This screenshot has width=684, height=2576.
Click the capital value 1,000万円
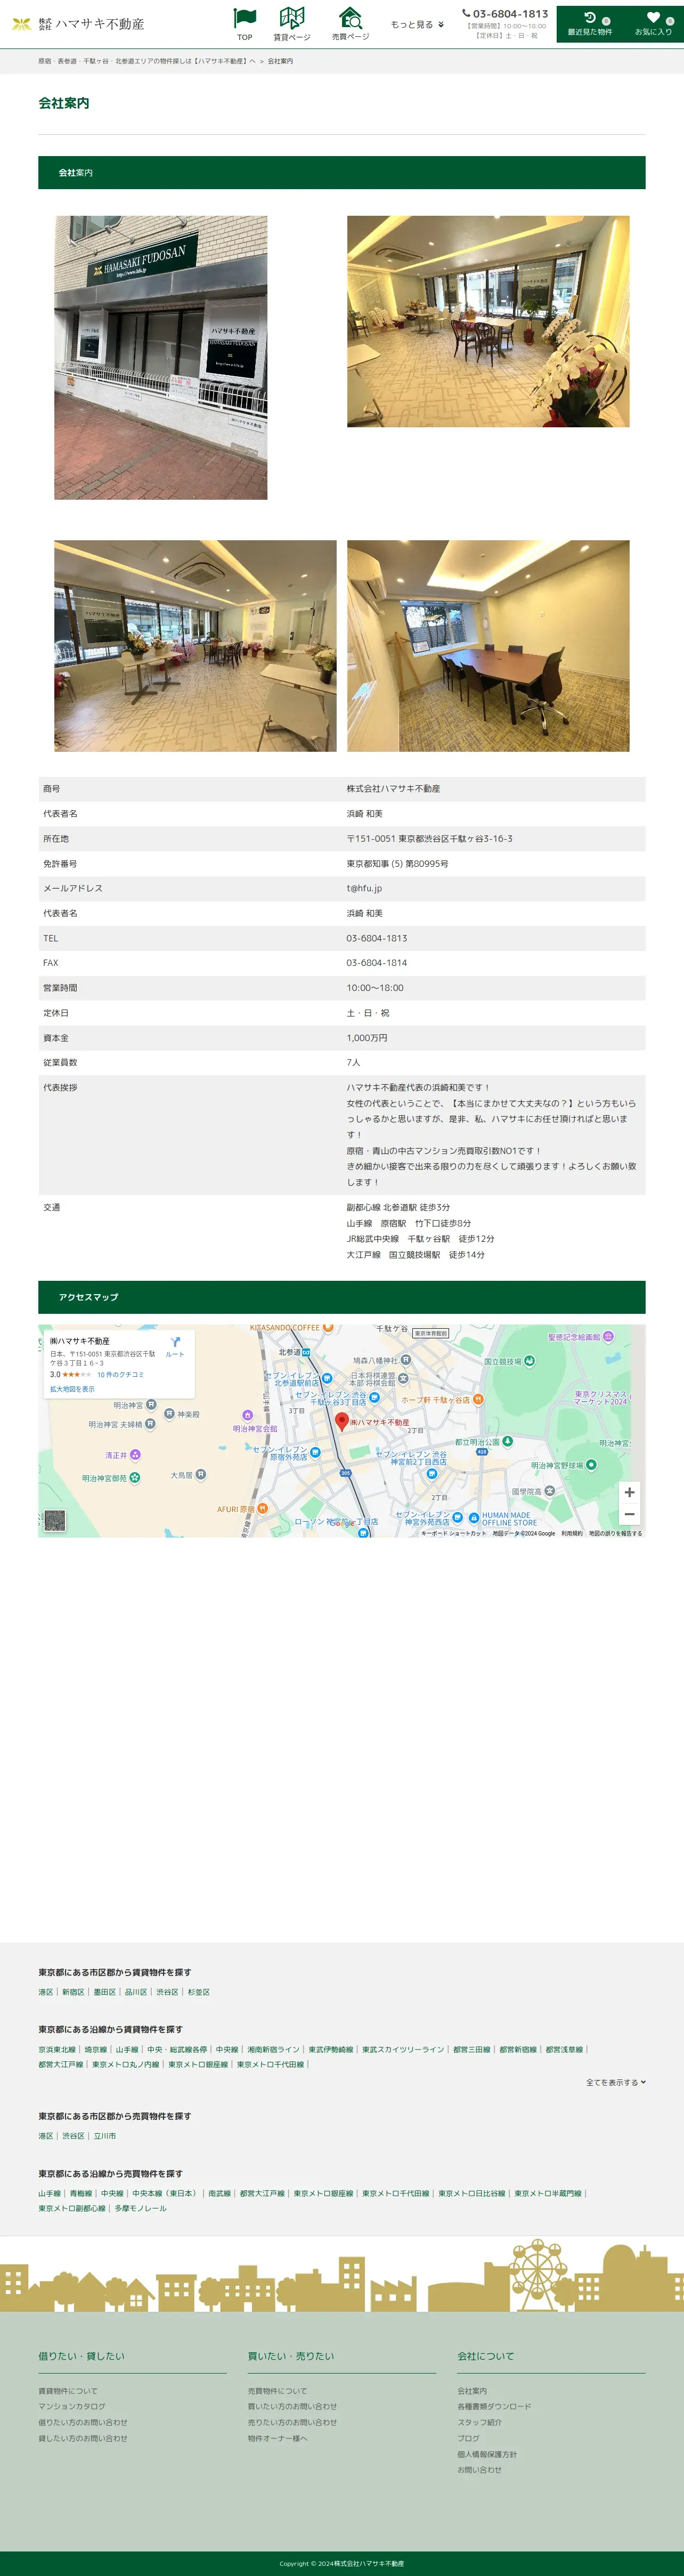point(367,1038)
